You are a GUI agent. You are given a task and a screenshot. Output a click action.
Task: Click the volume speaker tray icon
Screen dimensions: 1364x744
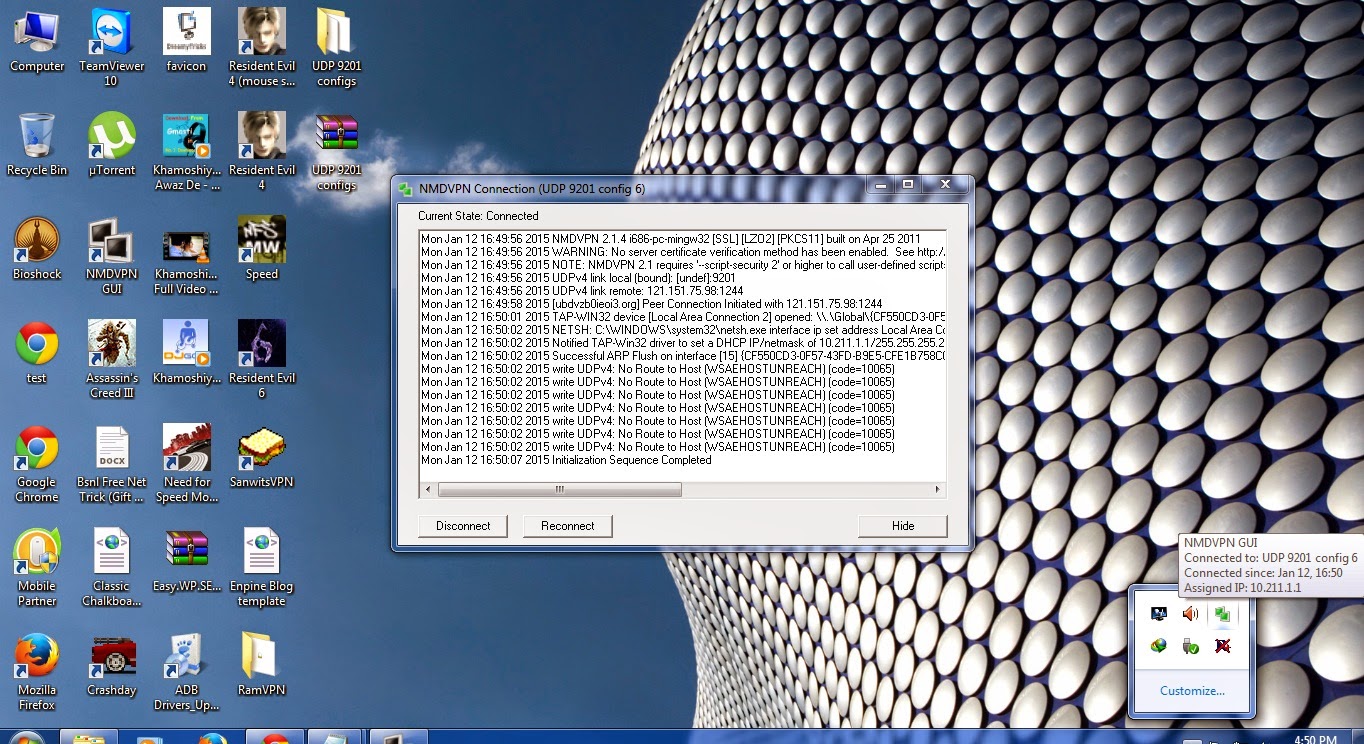coord(1190,614)
